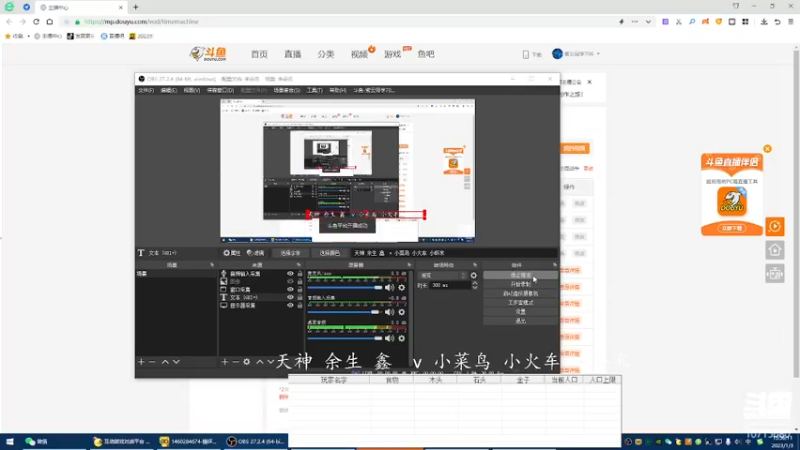Open the scene transition type dropdown
This screenshot has width=800, height=450.
[442, 276]
